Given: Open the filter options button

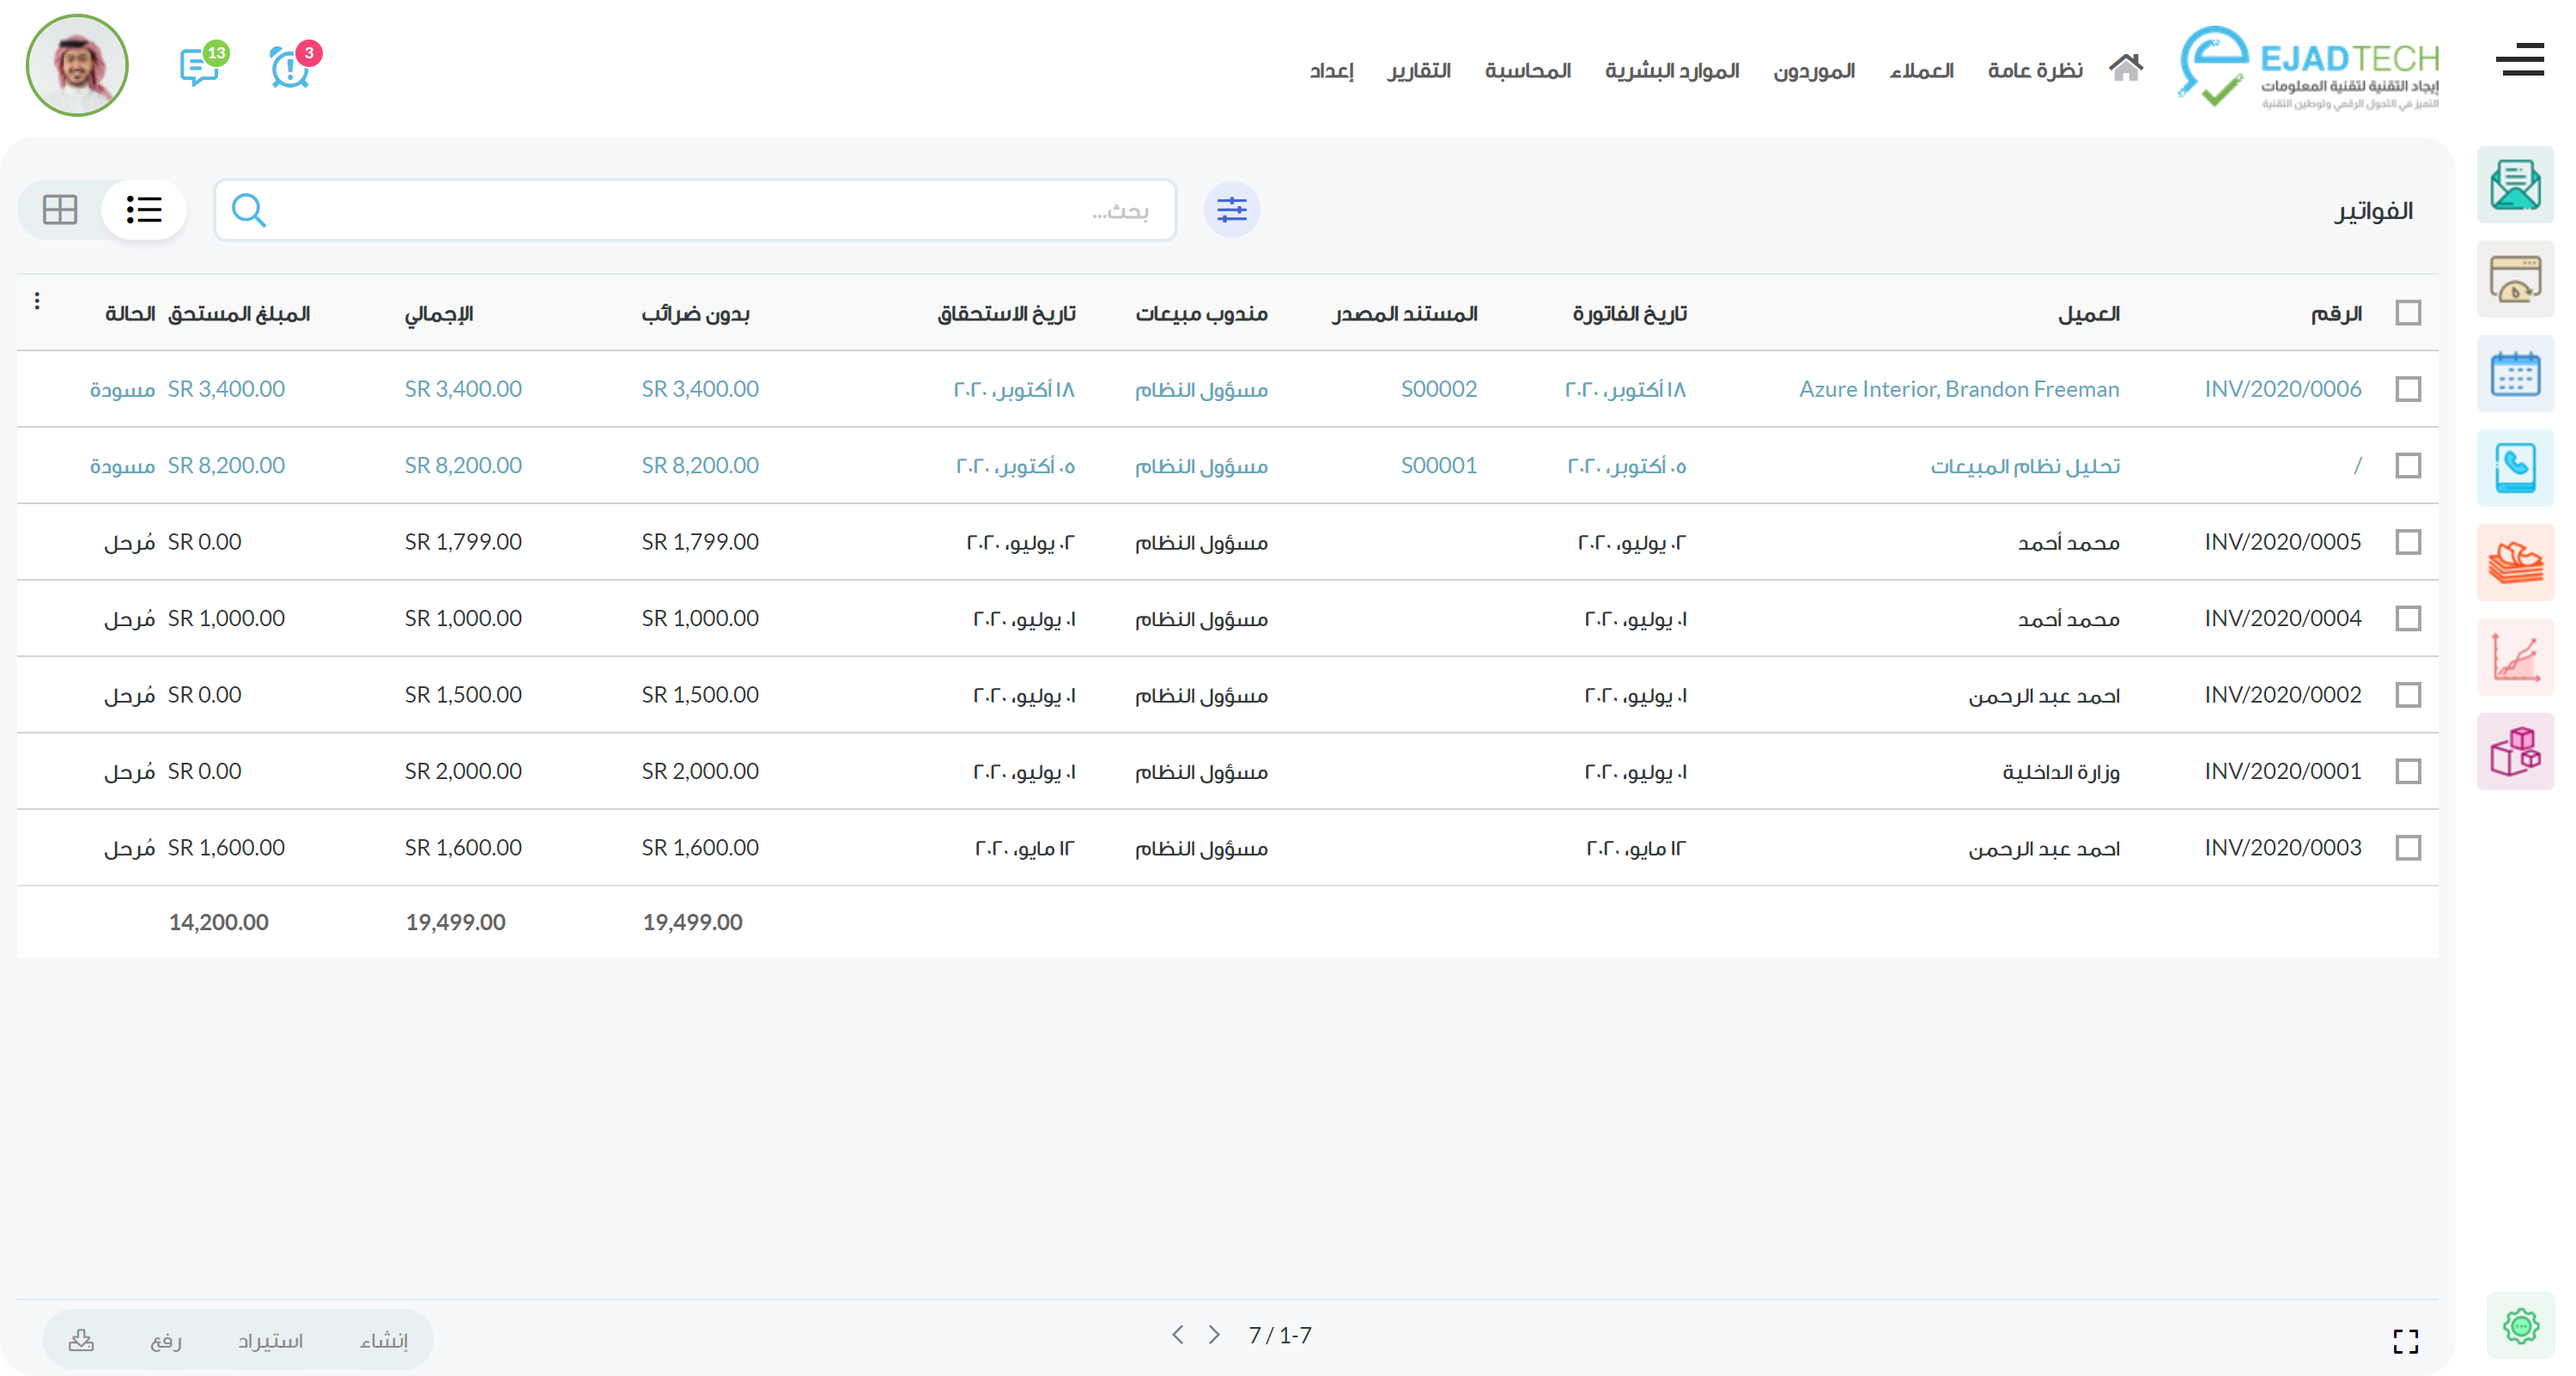Looking at the screenshot, I should (1231, 210).
